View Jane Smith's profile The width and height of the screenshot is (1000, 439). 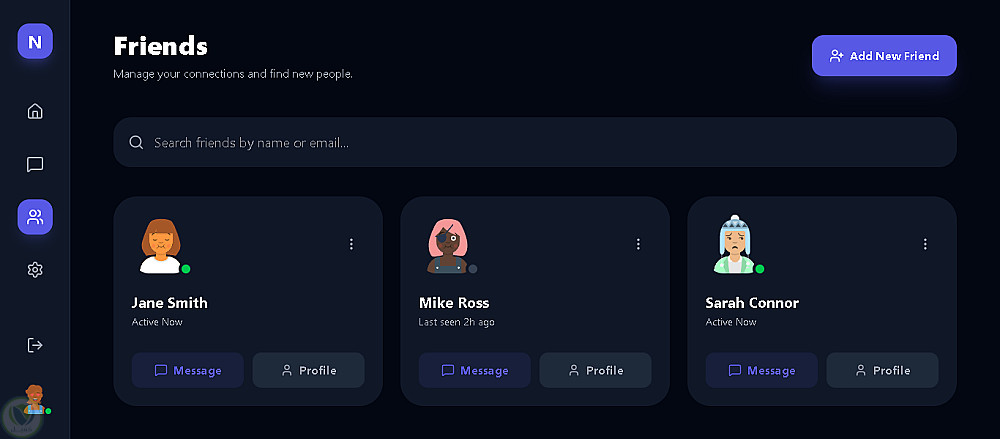(308, 370)
